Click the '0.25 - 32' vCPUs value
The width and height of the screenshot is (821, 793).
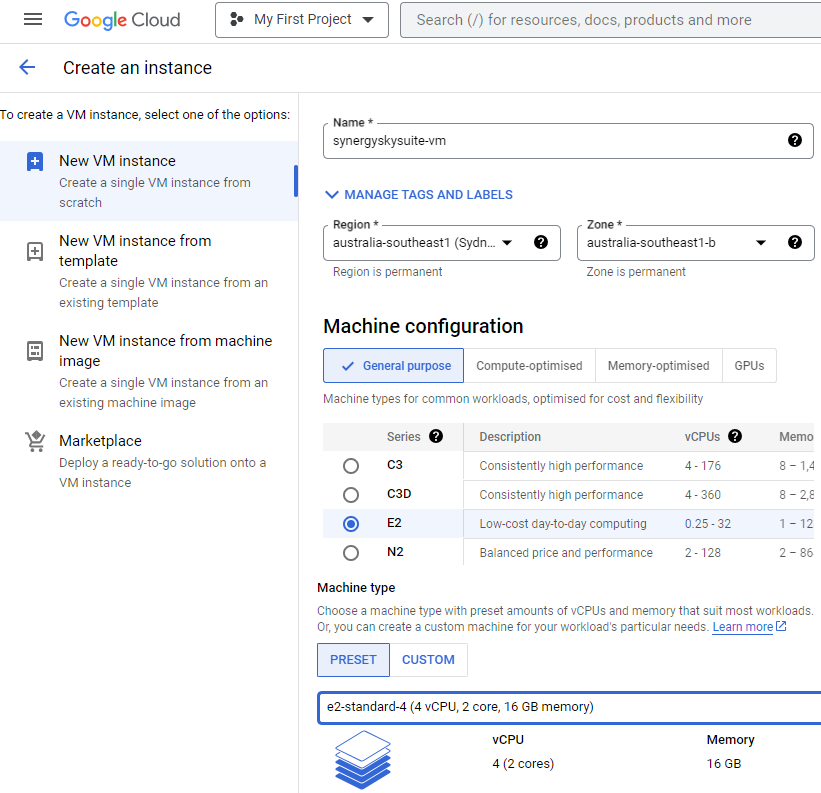[707, 524]
